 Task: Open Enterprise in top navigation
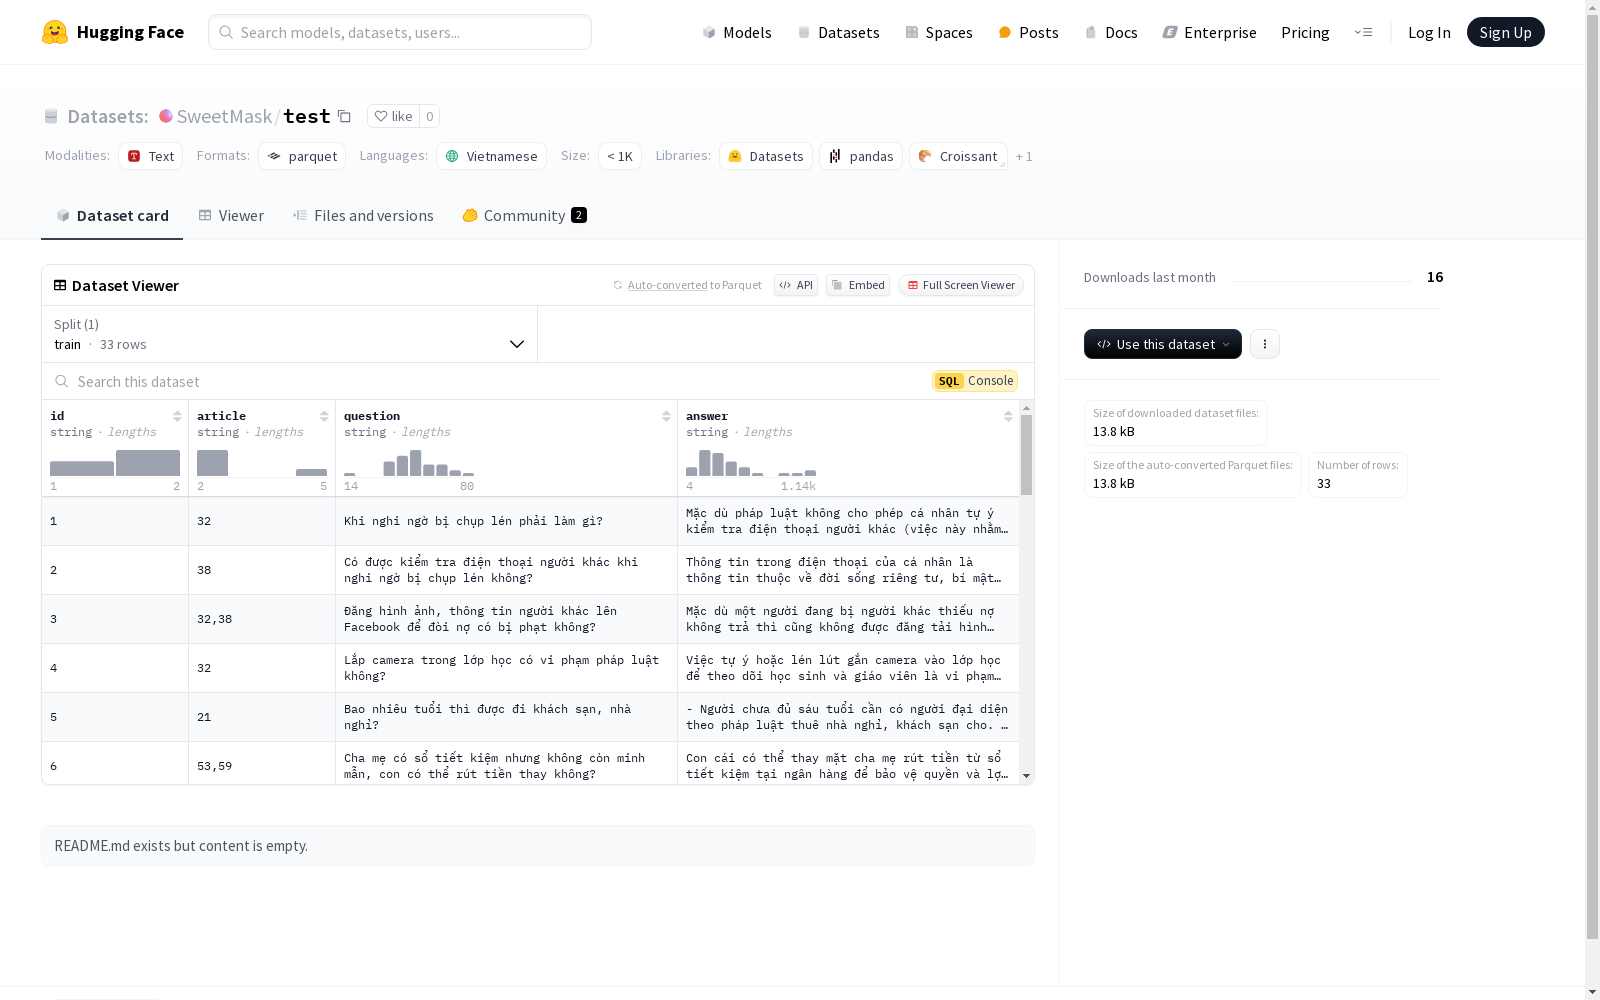pos(1210,32)
